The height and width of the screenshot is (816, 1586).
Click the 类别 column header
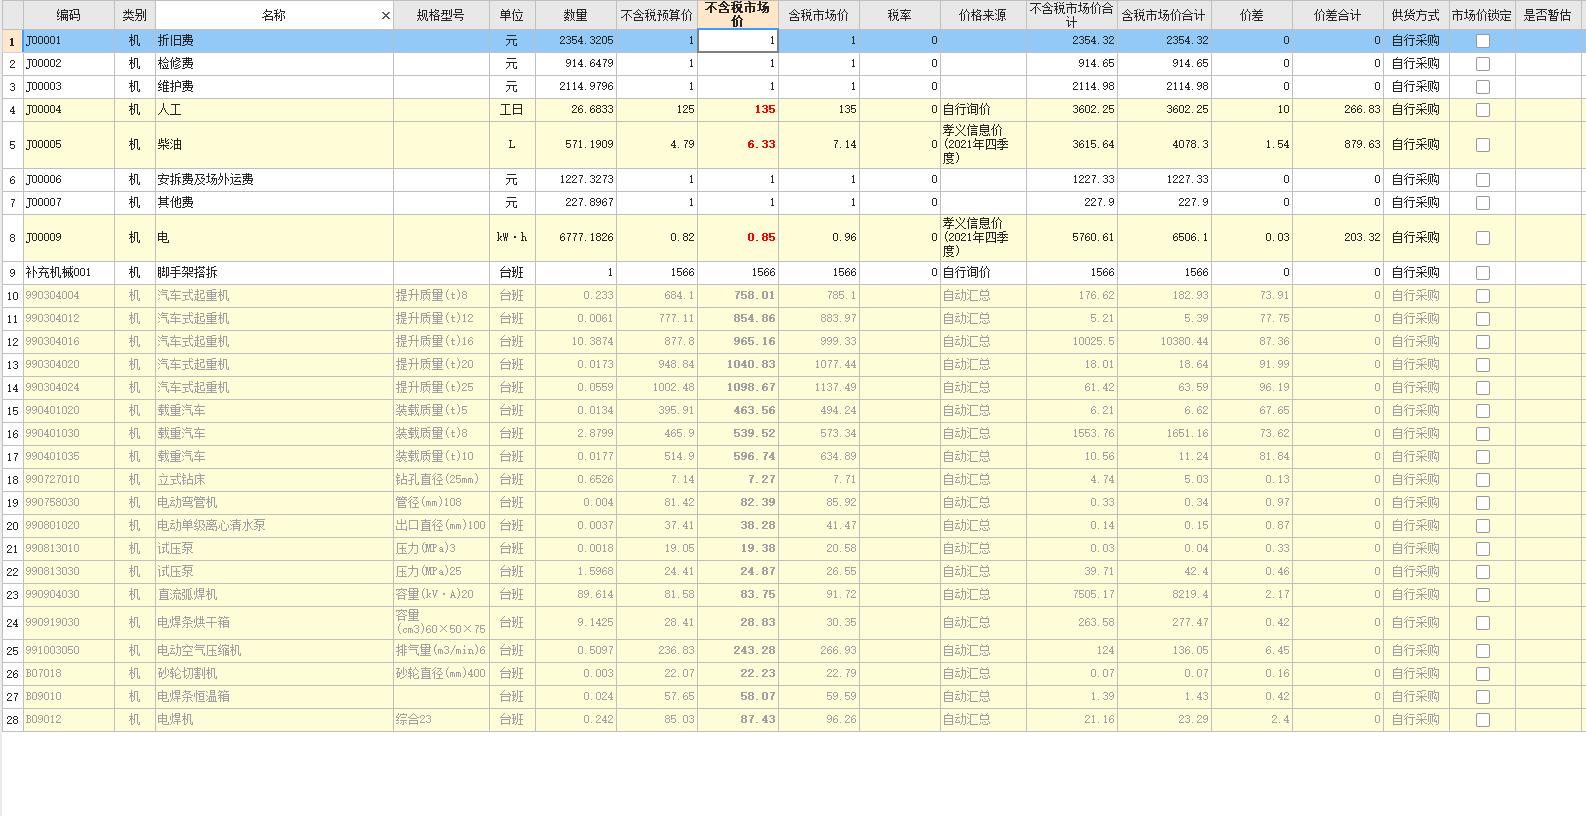[135, 15]
